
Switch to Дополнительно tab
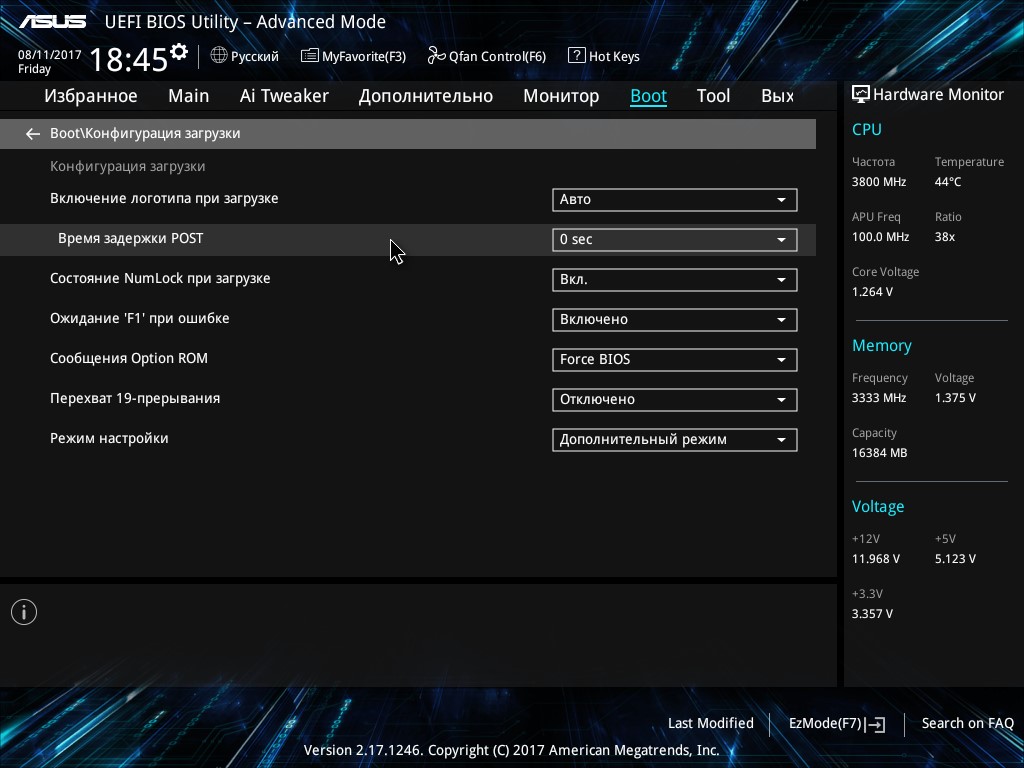(x=426, y=96)
